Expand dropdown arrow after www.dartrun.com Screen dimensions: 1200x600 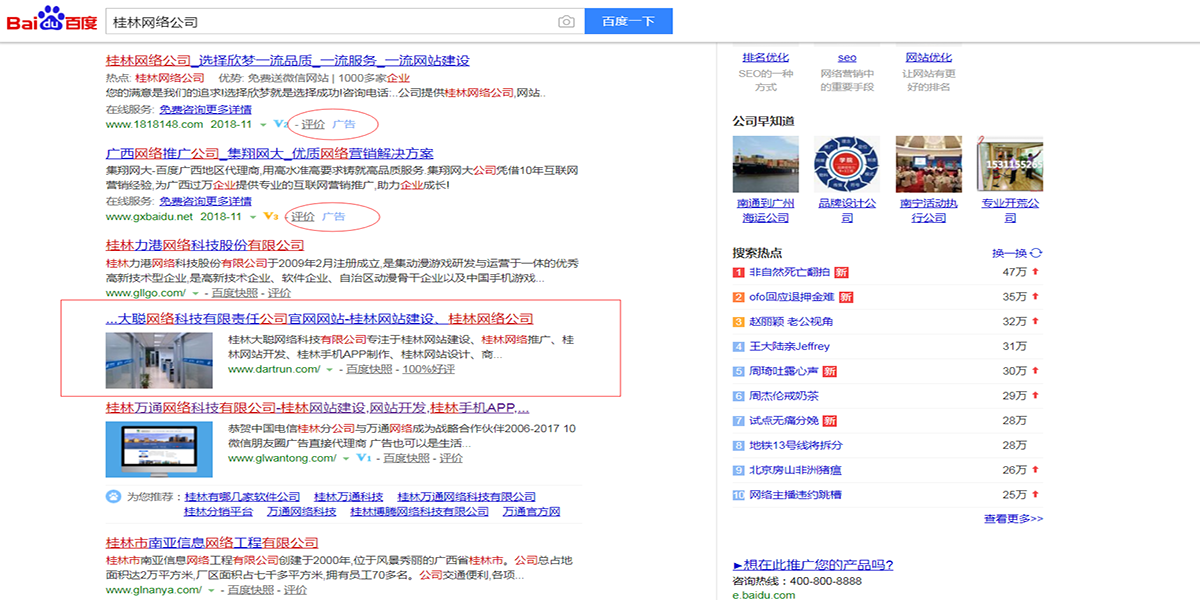point(329,369)
